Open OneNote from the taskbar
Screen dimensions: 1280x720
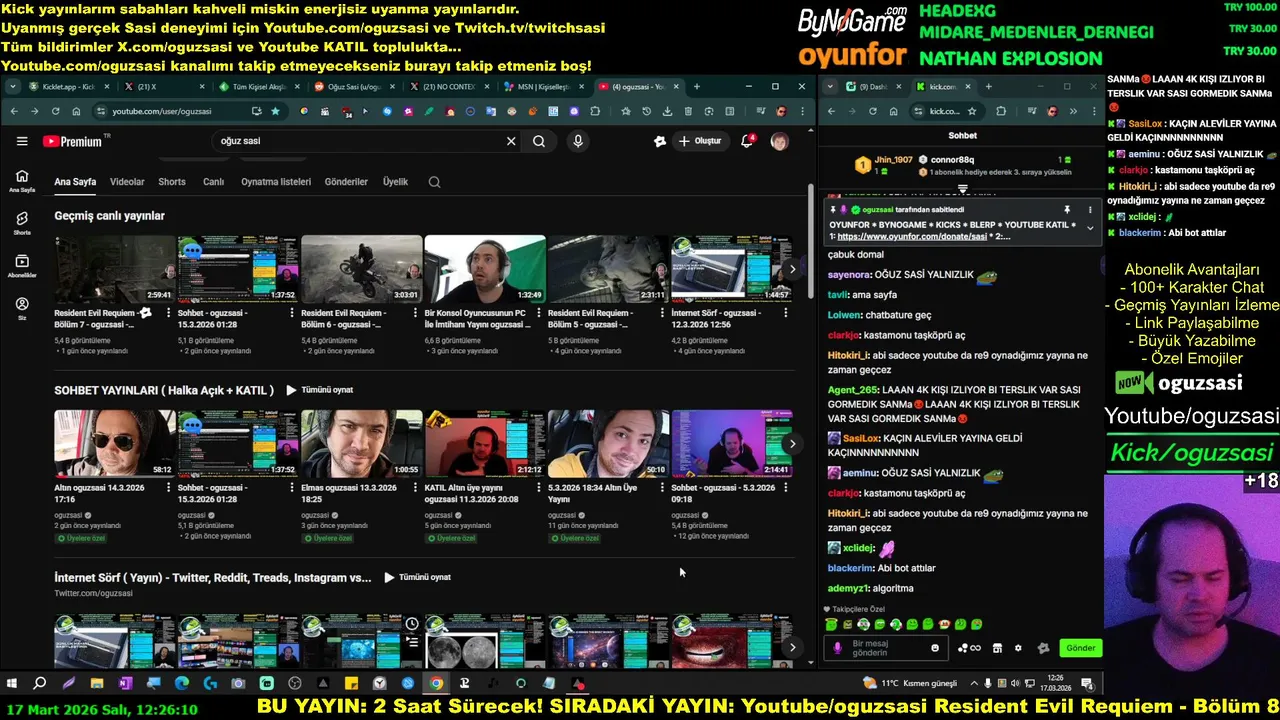pos(125,683)
